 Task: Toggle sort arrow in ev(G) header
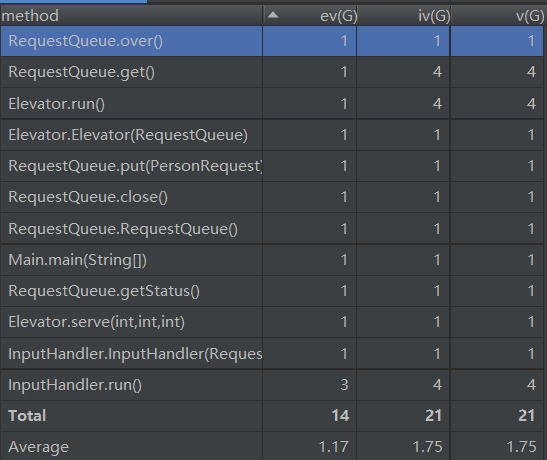tap(273, 15)
